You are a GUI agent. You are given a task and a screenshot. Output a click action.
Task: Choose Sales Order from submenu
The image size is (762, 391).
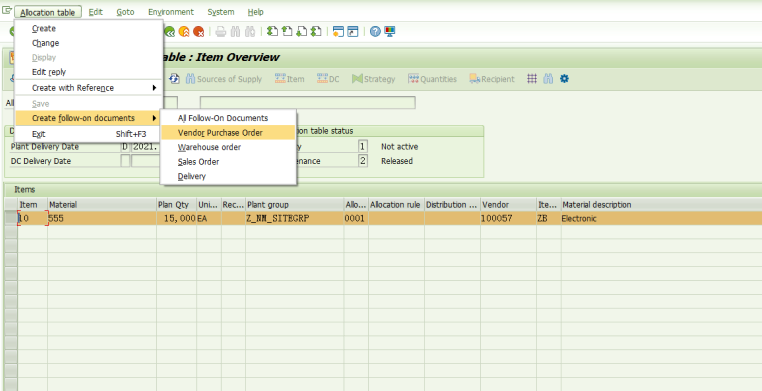(228, 162)
